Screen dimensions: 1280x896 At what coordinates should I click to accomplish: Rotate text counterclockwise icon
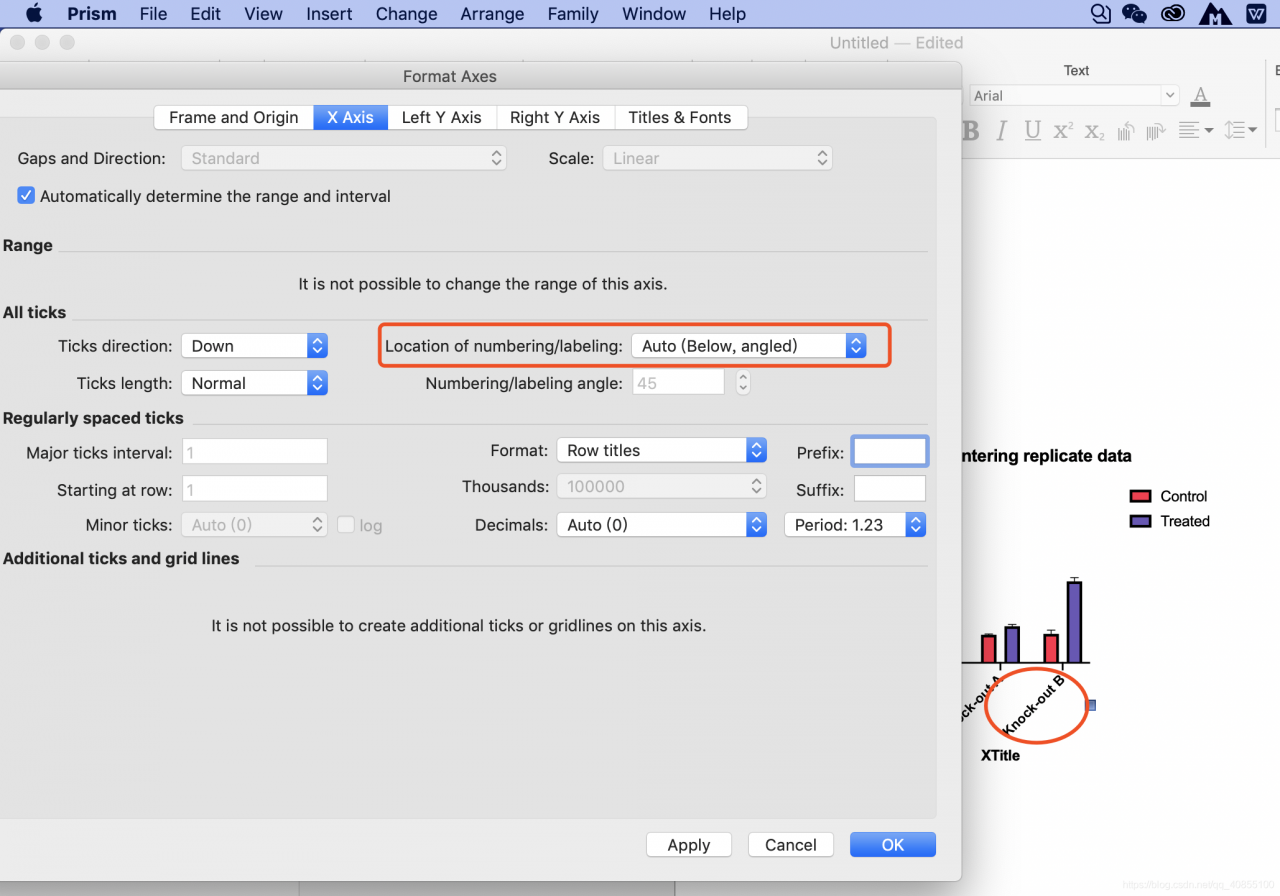1126,131
